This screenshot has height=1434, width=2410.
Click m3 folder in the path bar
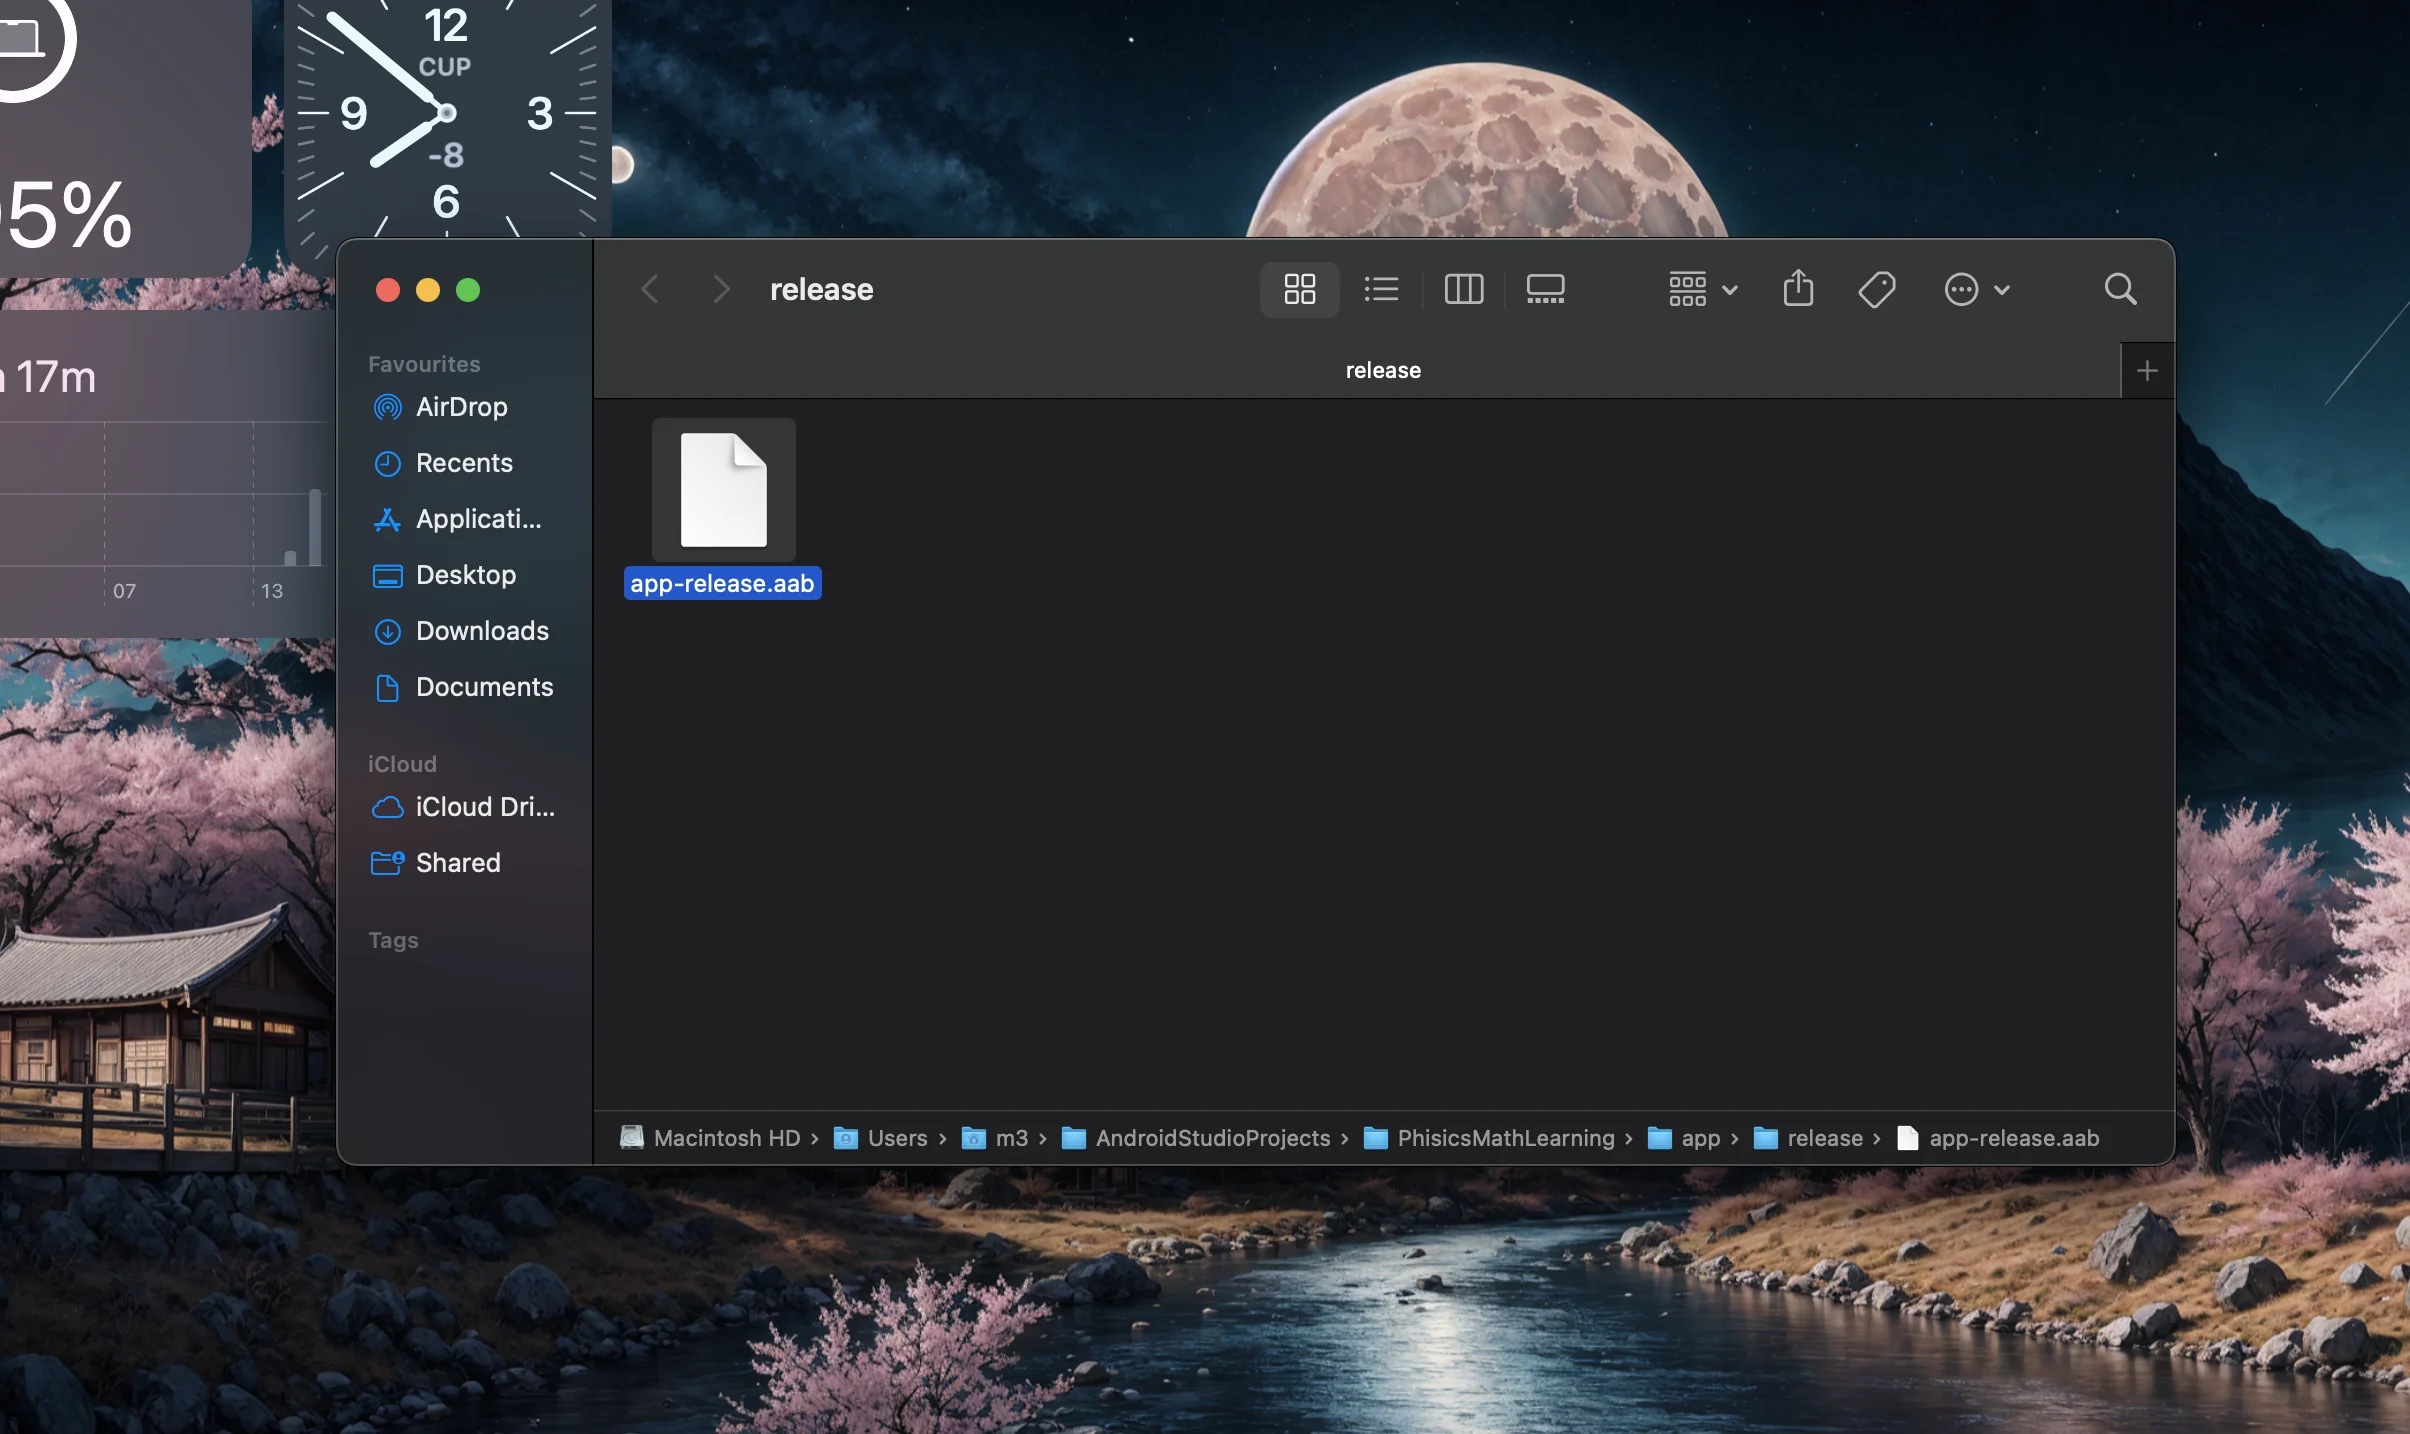coord(995,1138)
